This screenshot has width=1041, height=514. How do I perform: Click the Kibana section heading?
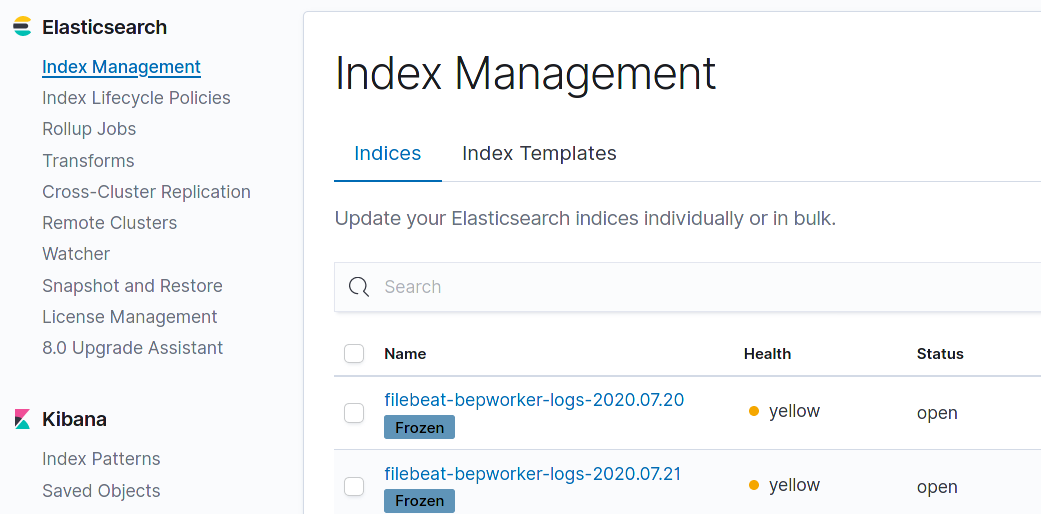tap(74, 419)
